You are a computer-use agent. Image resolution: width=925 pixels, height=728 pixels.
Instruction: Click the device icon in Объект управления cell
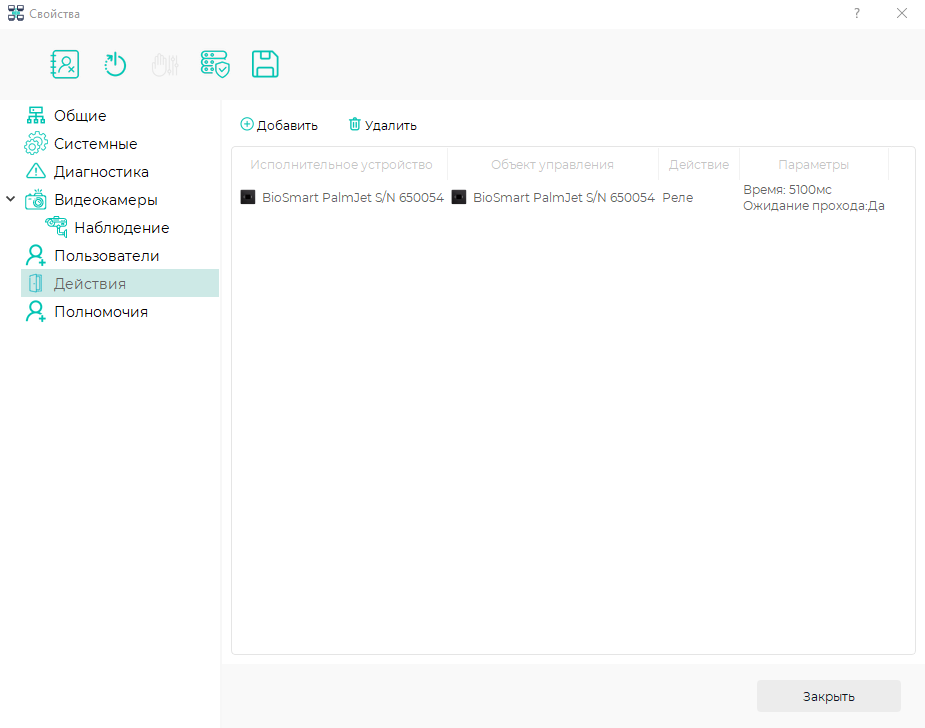pos(459,197)
